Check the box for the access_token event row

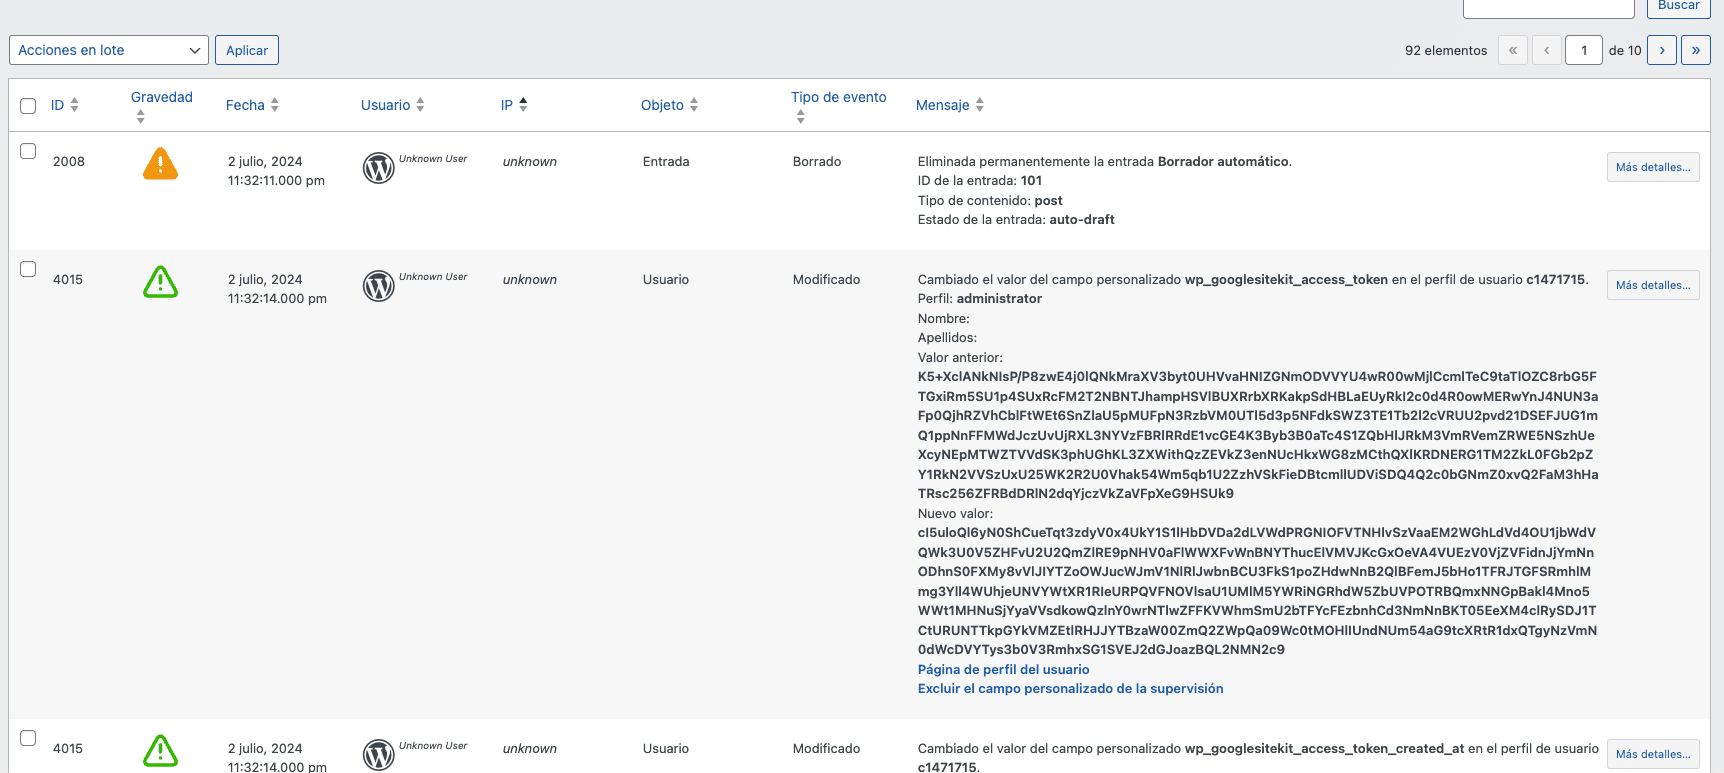click(x=28, y=269)
